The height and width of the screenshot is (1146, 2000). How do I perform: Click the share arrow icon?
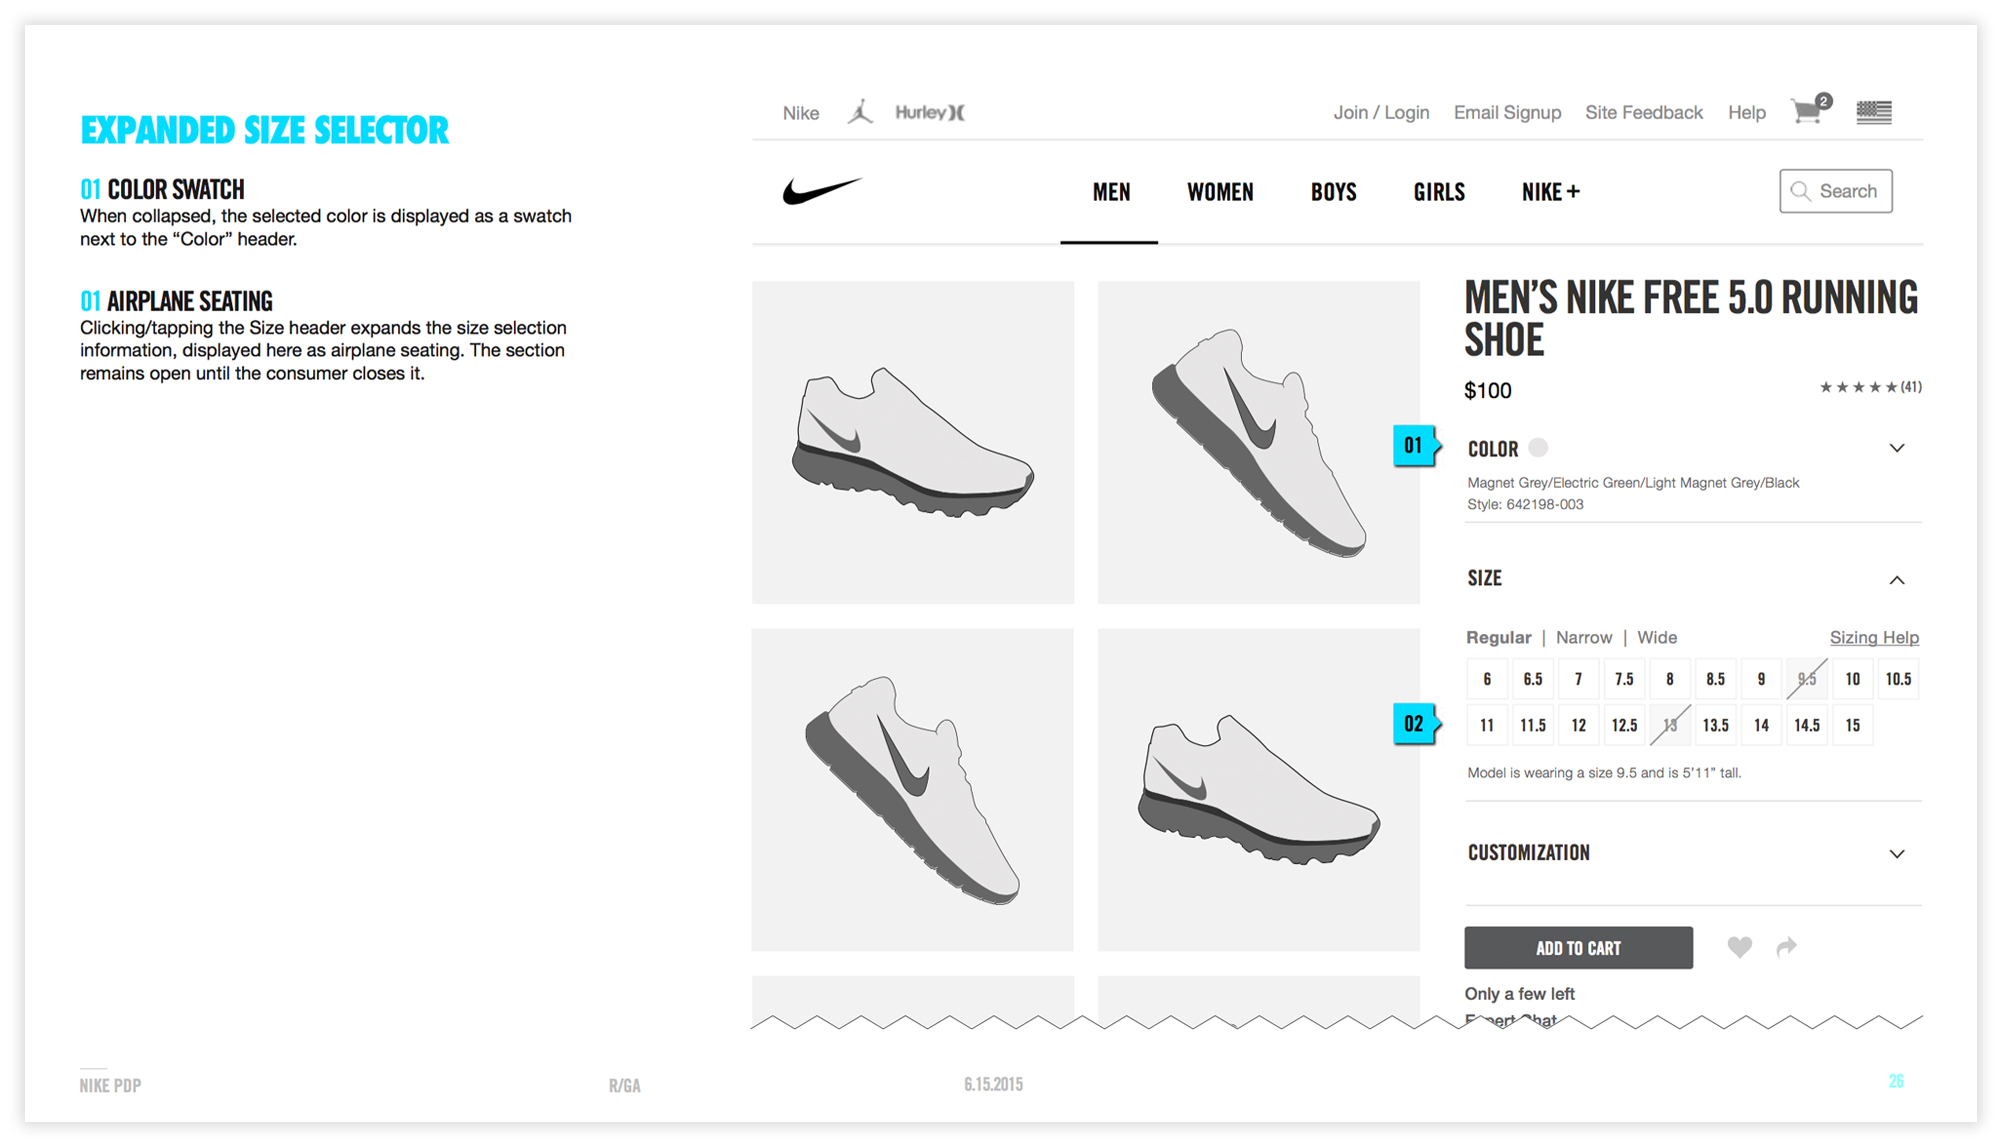point(1786,947)
